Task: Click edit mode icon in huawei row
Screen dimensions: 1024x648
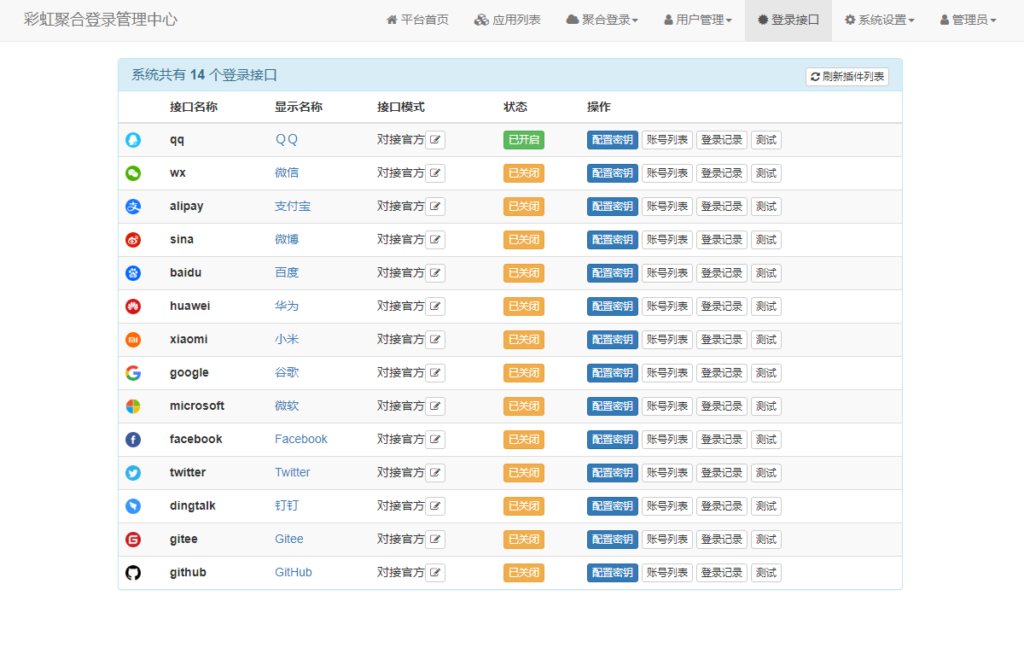Action: pyautogui.click(x=436, y=307)
